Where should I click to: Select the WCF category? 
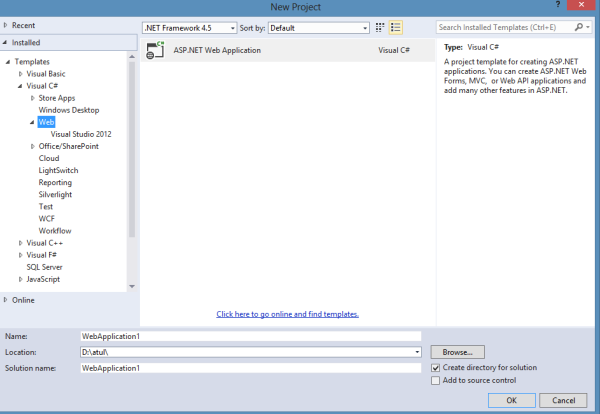point(47,219)
